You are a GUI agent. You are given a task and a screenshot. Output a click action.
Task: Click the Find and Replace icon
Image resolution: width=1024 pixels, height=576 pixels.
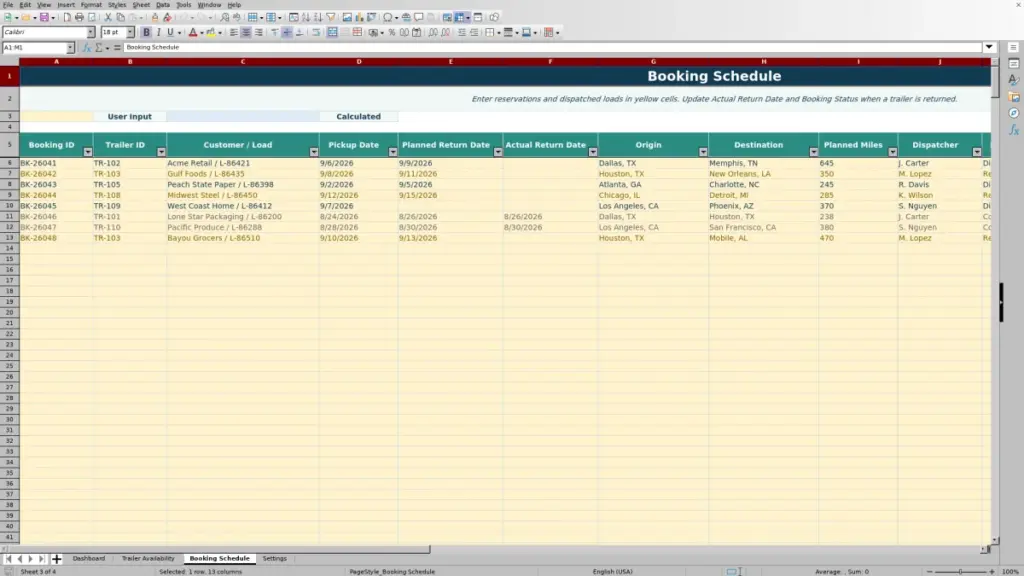224,18
